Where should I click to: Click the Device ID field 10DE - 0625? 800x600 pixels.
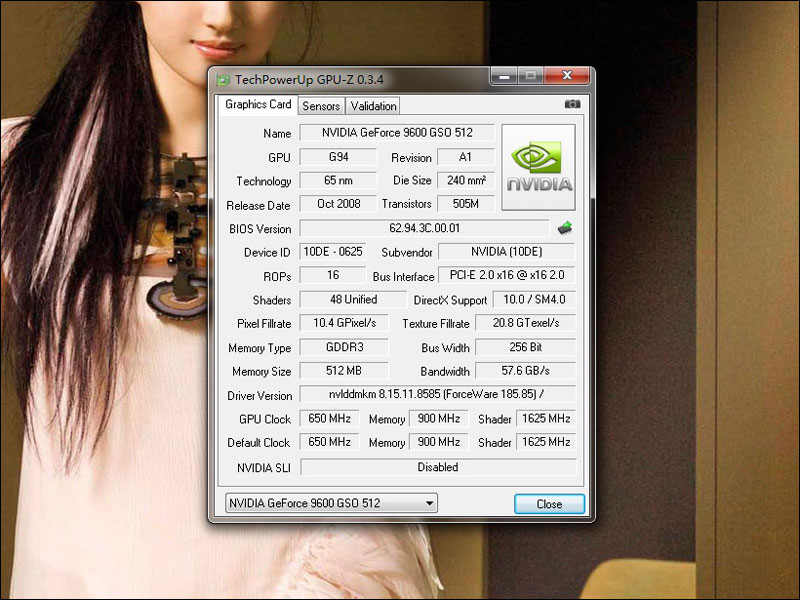333,252
